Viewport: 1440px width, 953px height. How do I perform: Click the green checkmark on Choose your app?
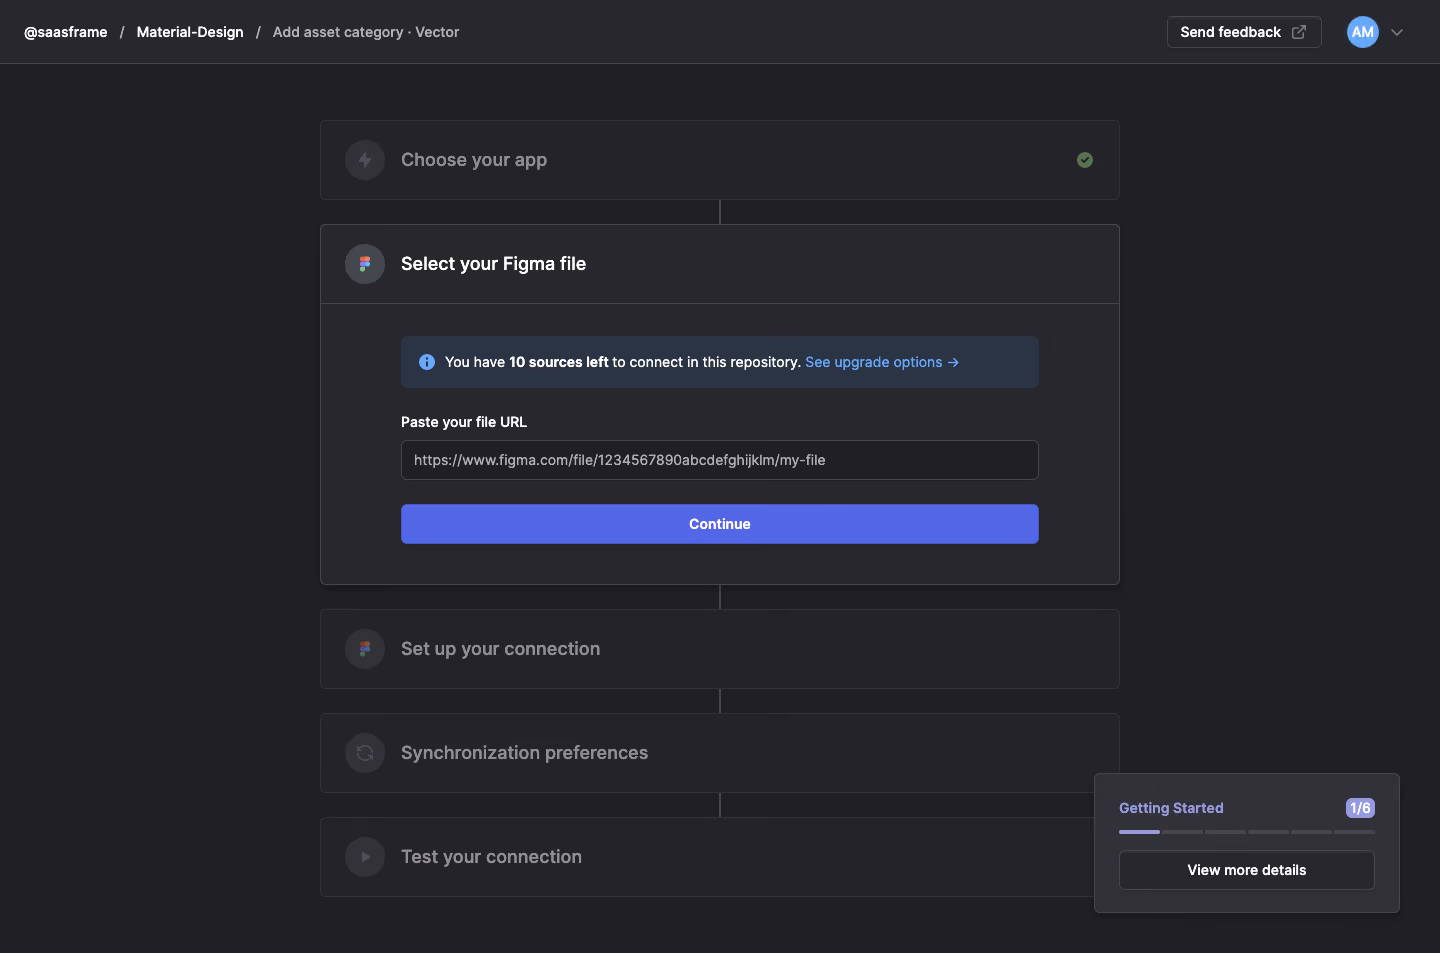point(1085,160)
